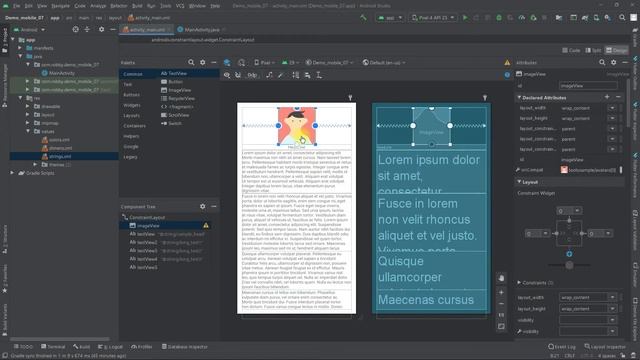Open the Event Log

tap(562, 347)
